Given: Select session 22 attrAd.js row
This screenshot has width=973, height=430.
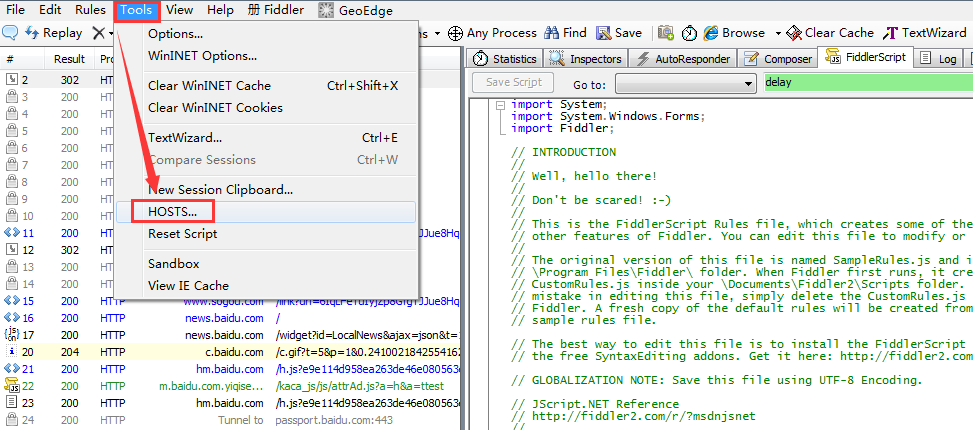Looking at the screenshot, I should point(230,386).
